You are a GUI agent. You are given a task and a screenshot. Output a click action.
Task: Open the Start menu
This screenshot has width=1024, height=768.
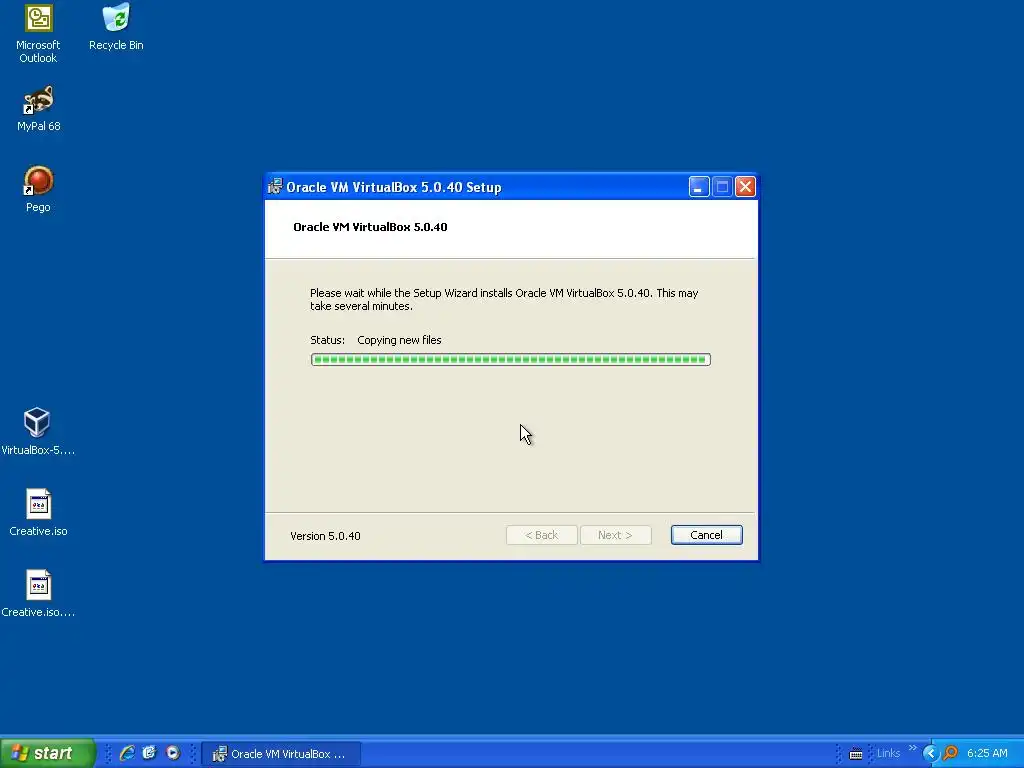click(x=47, y=753)
